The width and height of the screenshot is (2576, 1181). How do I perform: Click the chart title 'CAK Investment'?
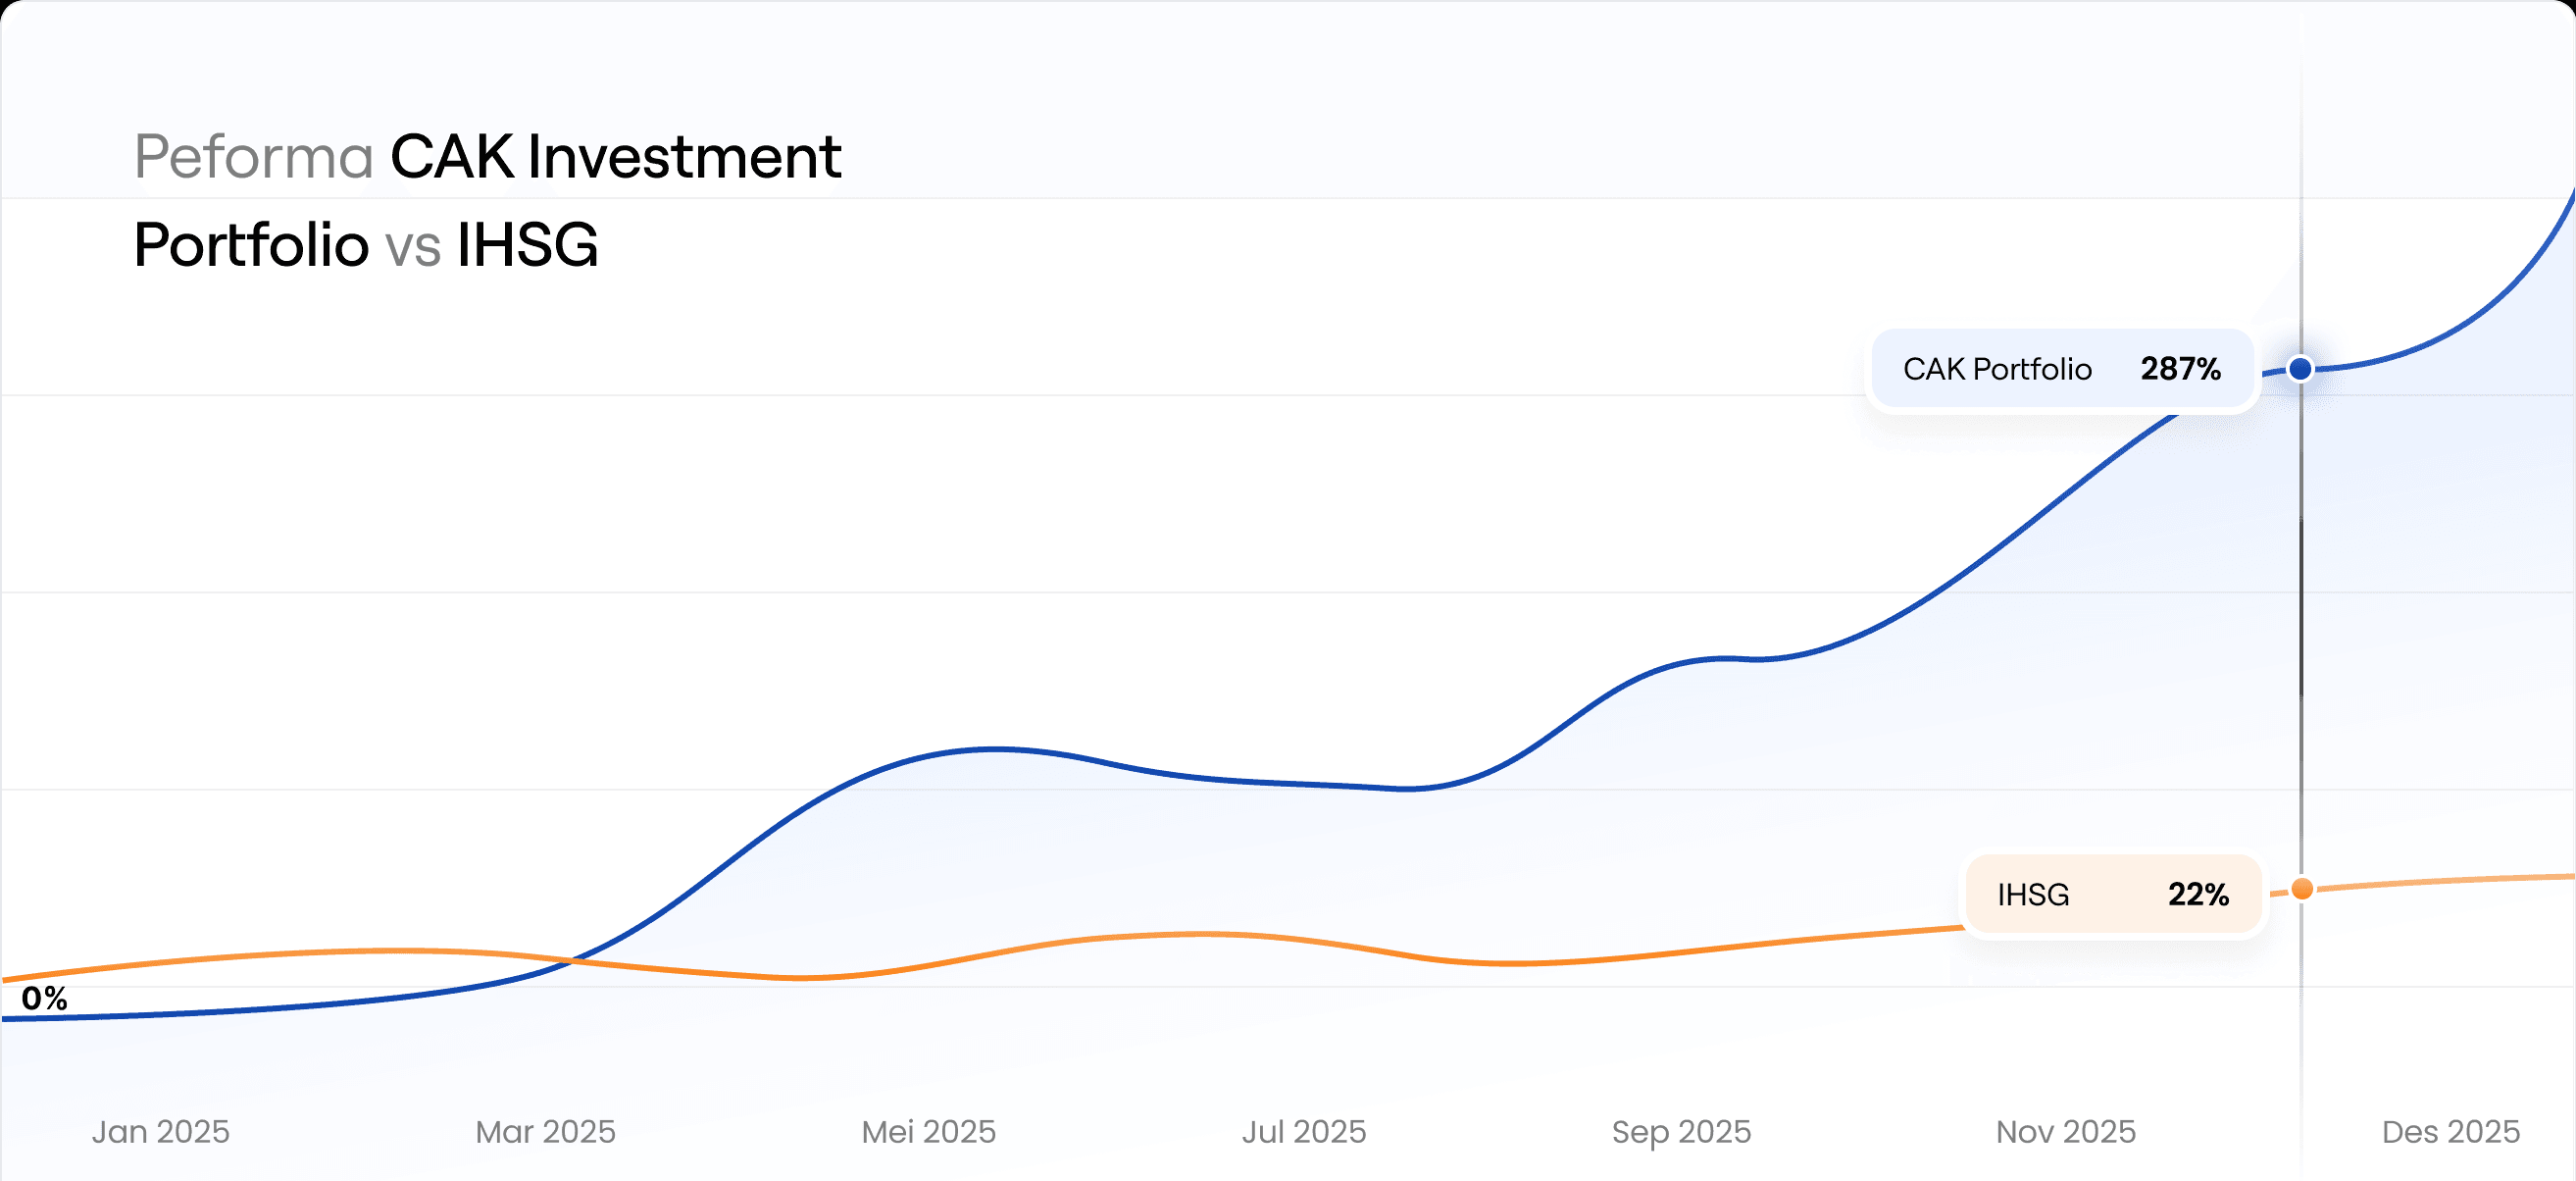click(x=615, y=157)
